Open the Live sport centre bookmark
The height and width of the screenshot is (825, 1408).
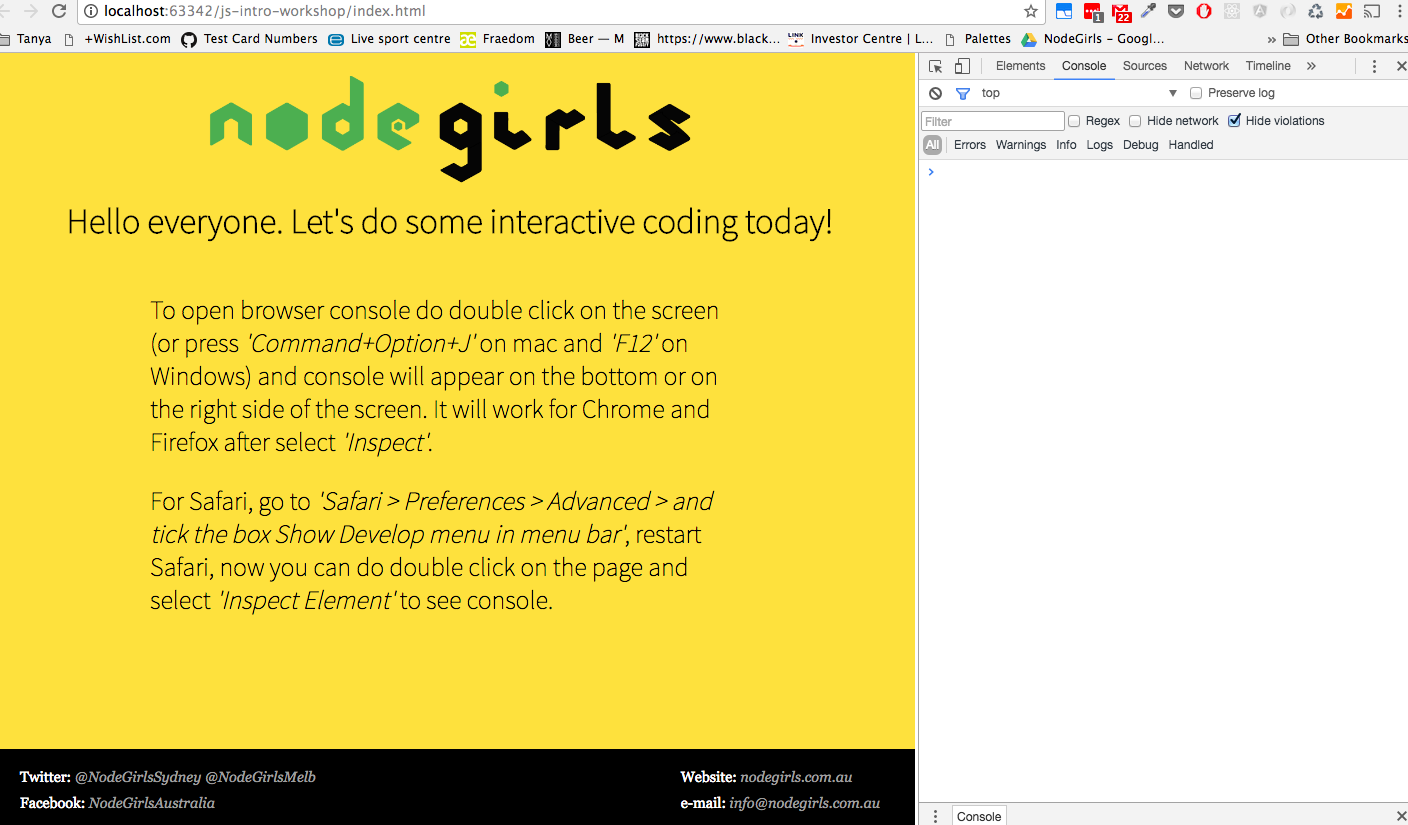(390, 39)
